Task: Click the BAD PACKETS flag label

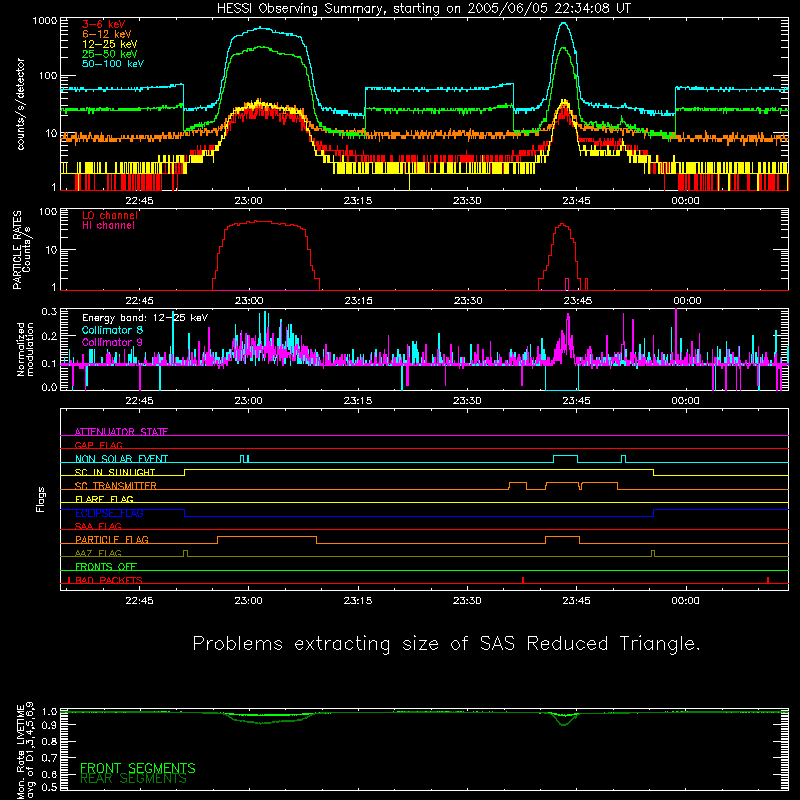Action: tap(109, 580)
